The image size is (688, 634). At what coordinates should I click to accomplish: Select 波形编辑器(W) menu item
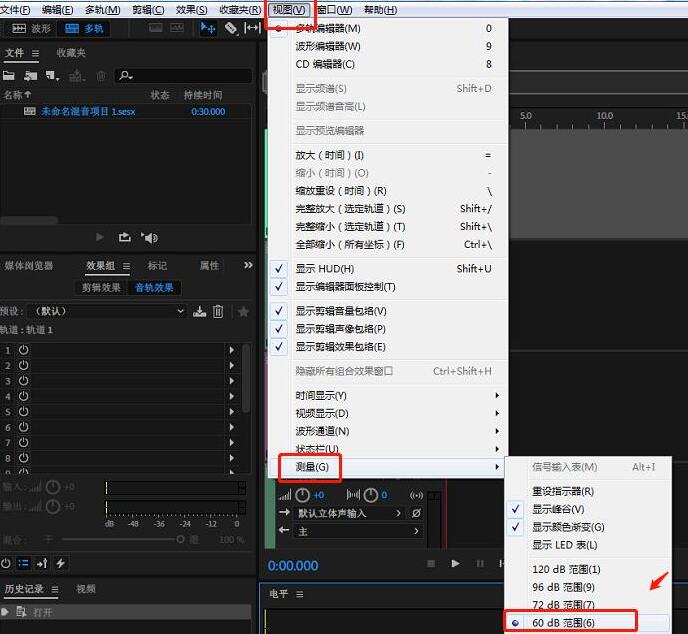click(x=388, y=46)
